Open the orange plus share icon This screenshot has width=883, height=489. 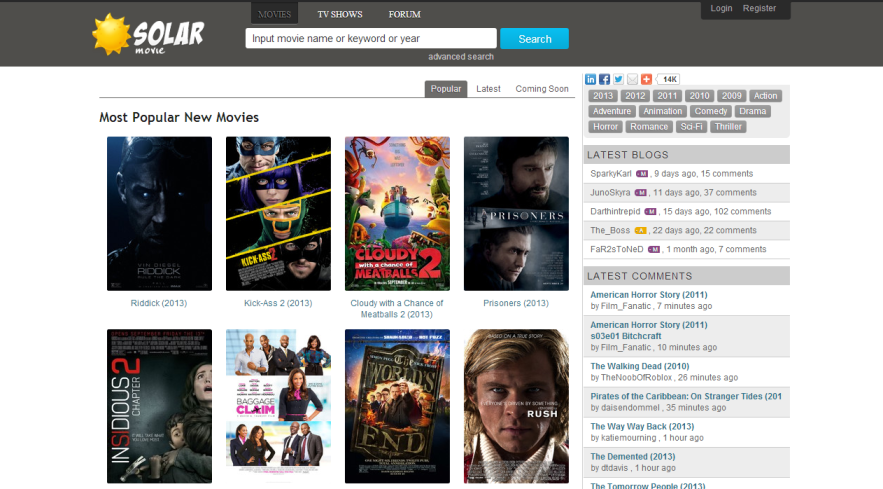tap(646, 79)
